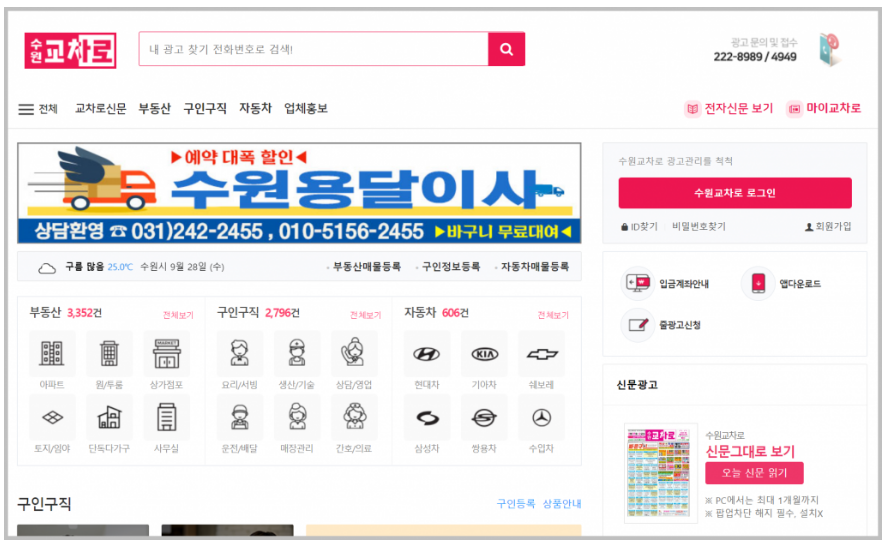Select the 원/투룸 building icon

point(109,354)
